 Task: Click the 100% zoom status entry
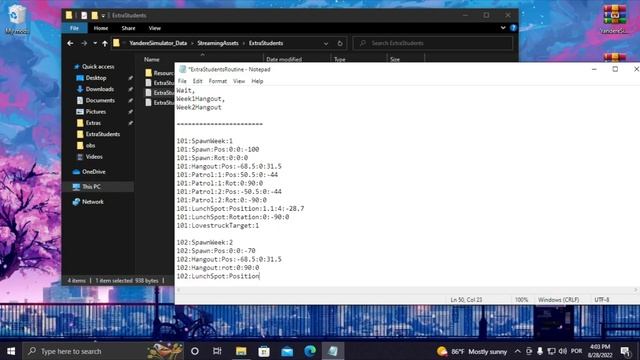click(521, 300)
